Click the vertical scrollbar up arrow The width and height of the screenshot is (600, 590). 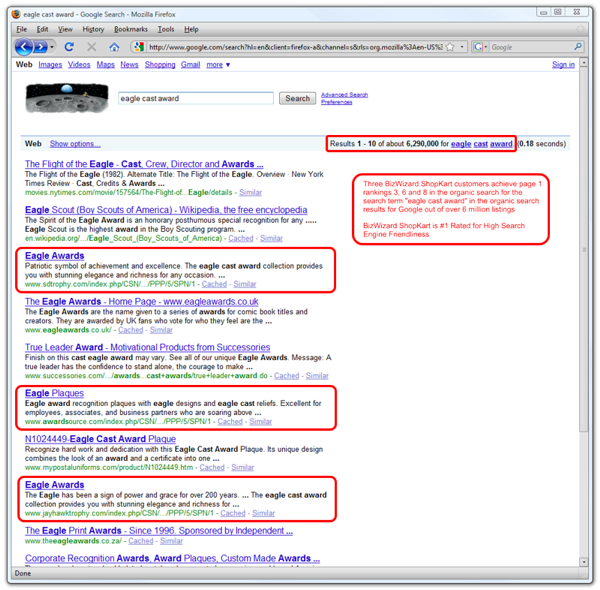[584, 62]
